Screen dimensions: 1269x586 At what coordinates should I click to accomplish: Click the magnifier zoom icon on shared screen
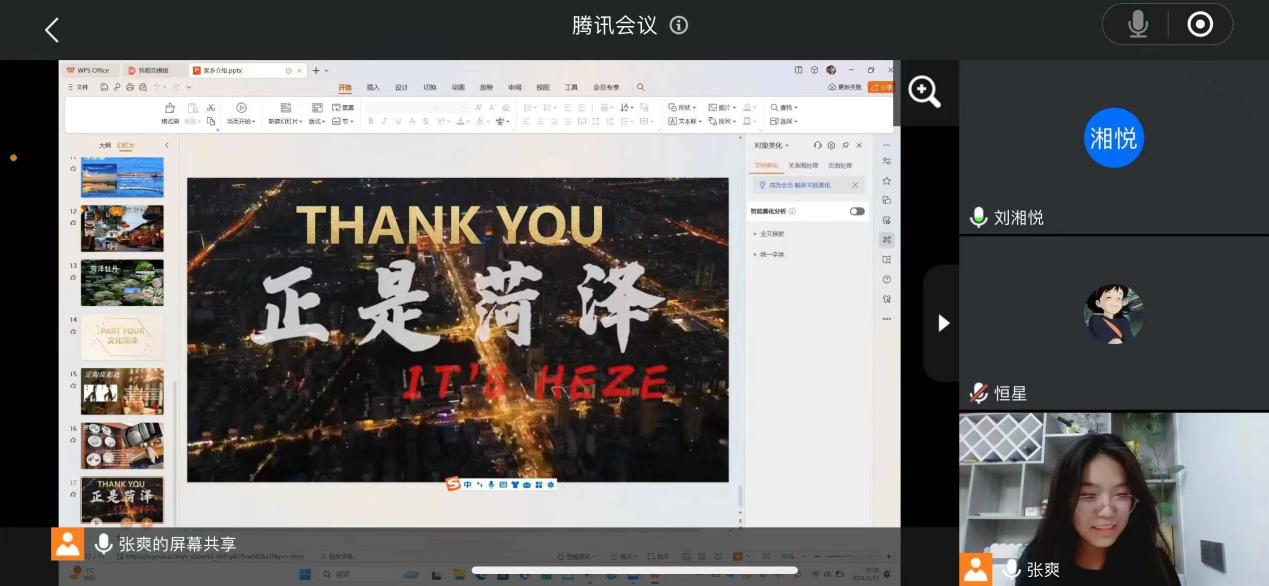(x=924, y=92)
